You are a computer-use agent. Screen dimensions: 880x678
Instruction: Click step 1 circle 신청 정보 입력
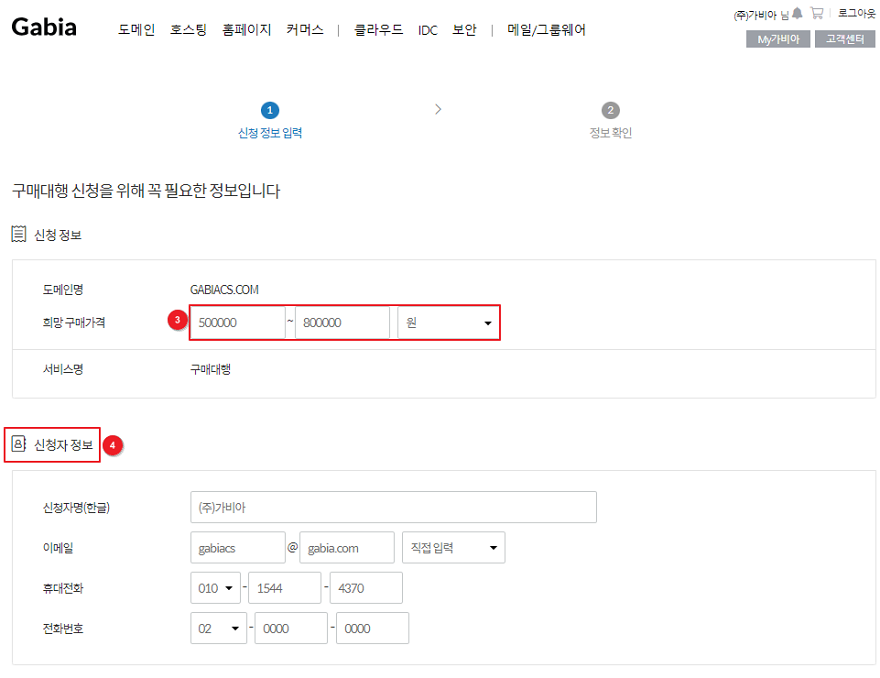270,110
